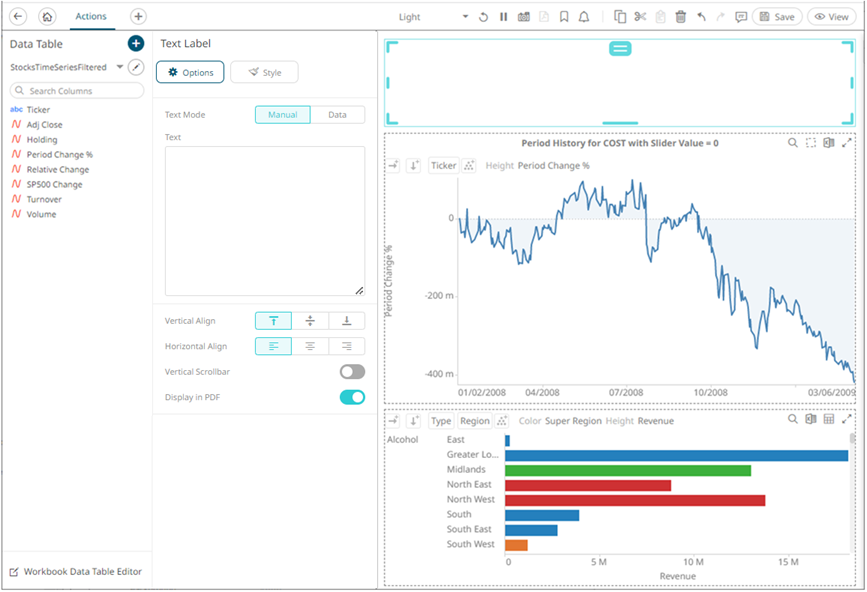Click the notification bell icon
This screenshot has height=592, width=867.
[x=584, y=17]
